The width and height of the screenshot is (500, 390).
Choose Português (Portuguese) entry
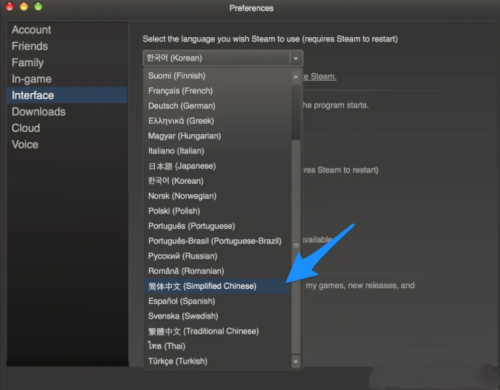(217, 226)
